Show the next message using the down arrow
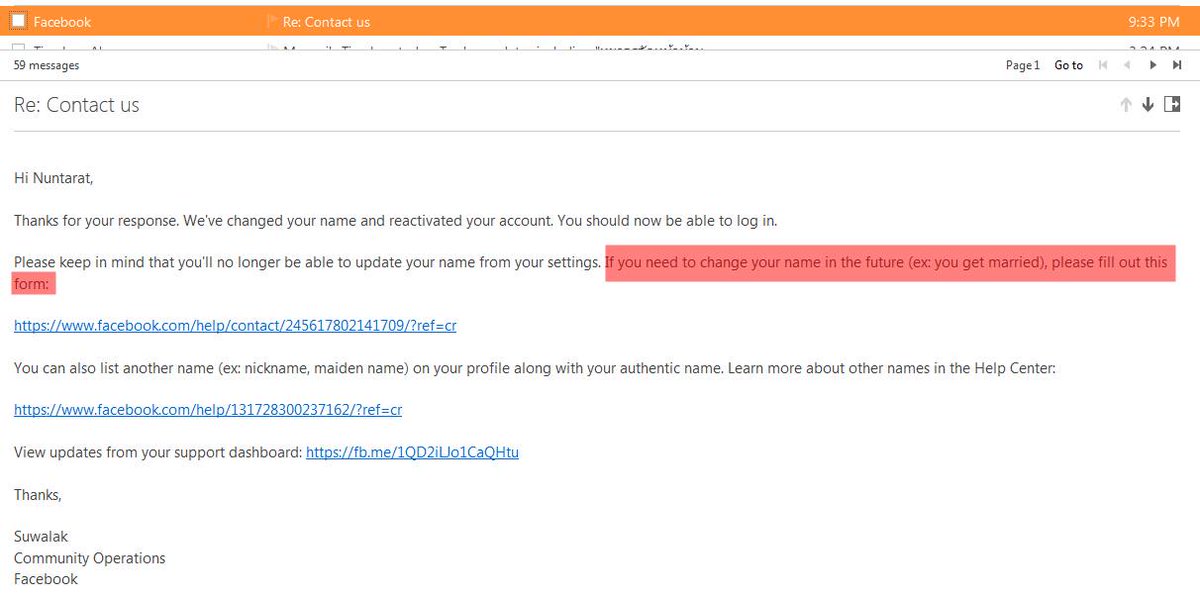 pos(1148,105)
